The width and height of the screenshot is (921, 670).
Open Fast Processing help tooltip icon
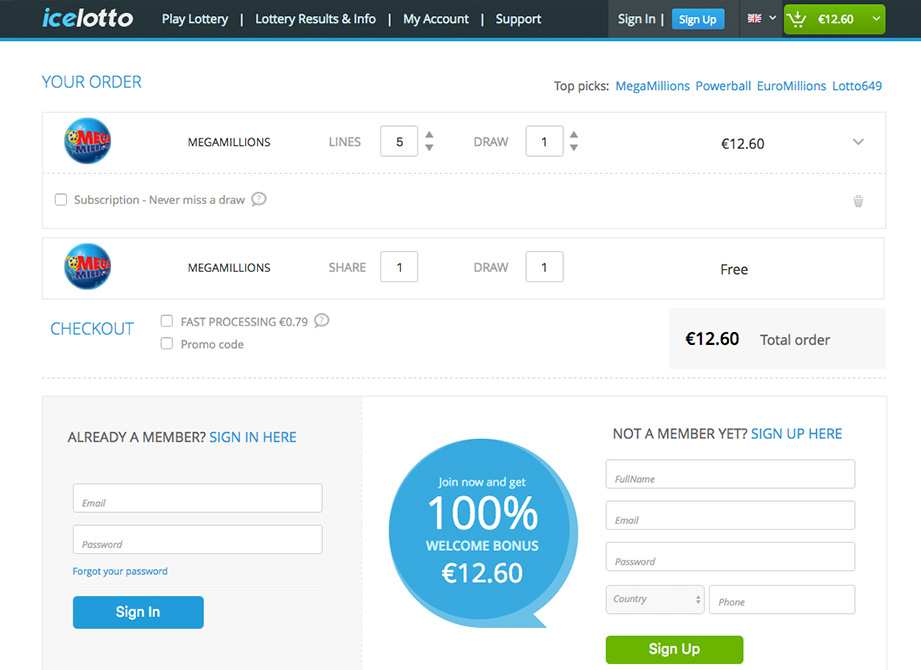[321, 321]
